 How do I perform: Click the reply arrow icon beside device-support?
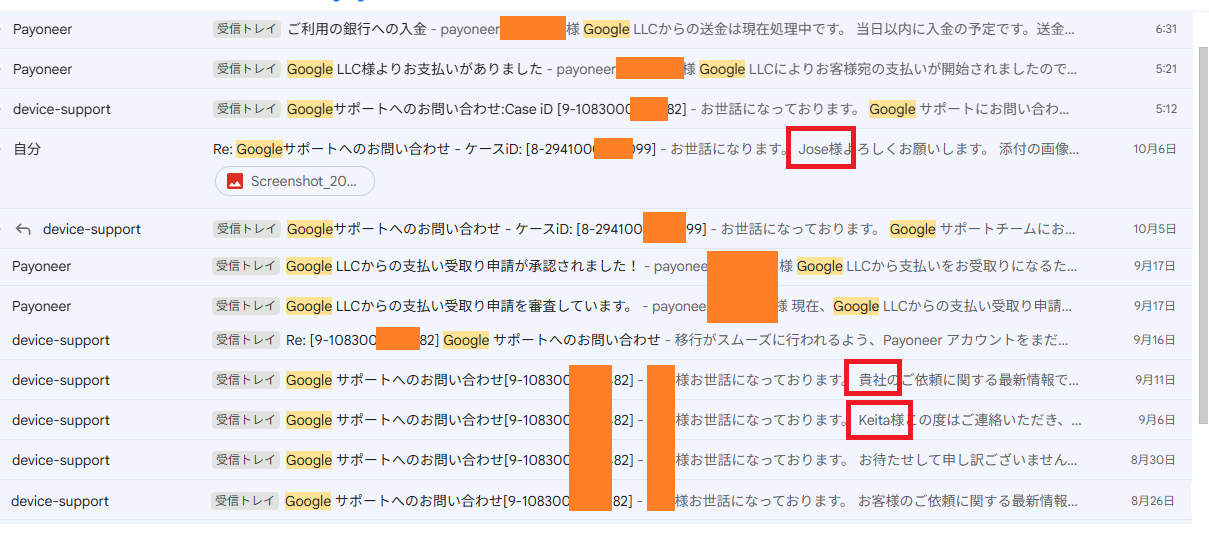coord(24,229)
